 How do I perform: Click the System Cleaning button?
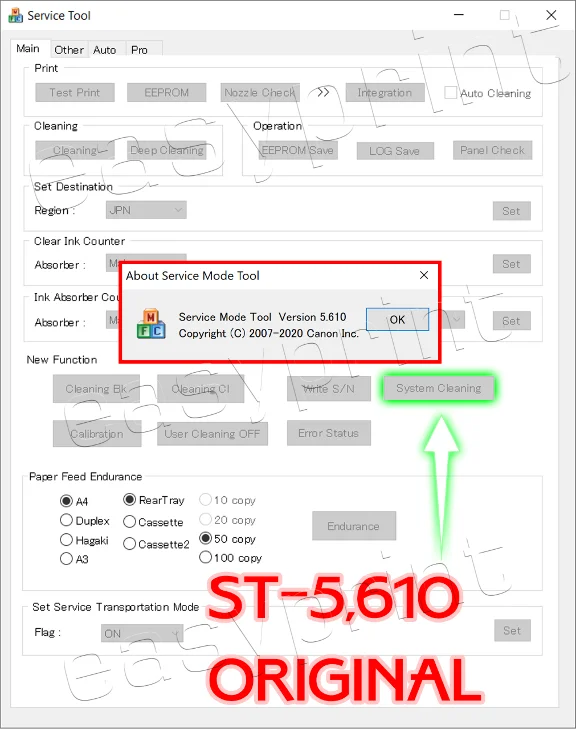click(438, 388)
